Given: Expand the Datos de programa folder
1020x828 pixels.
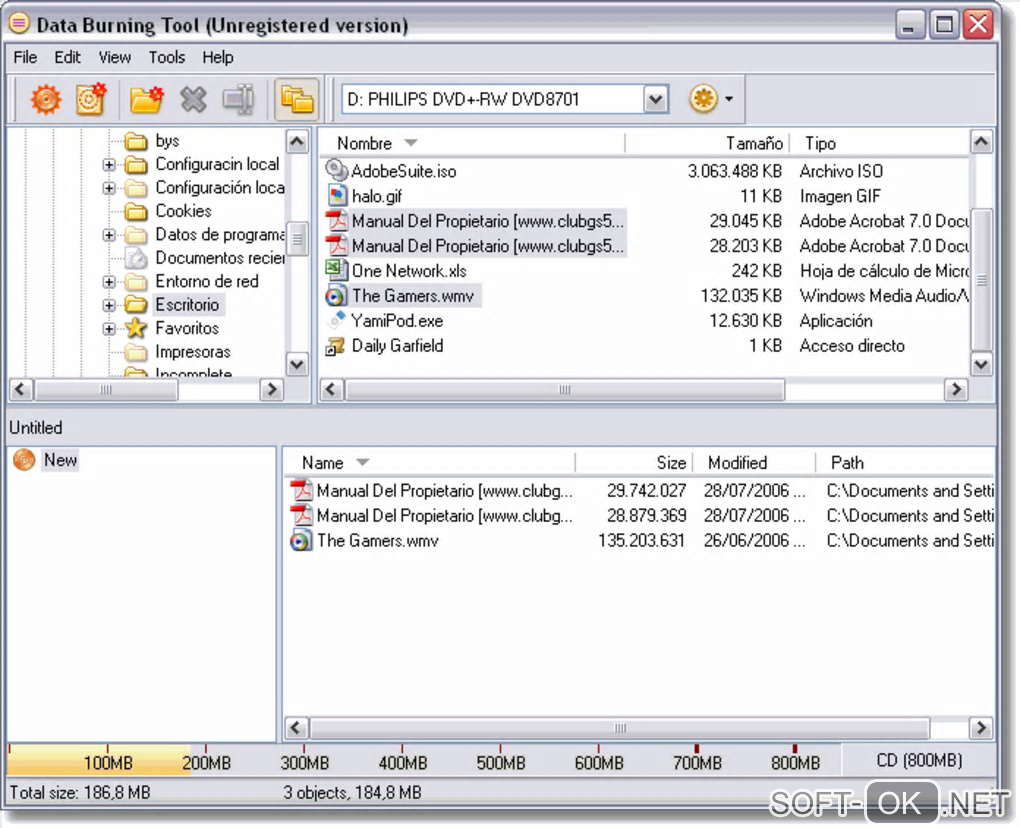Looking at the screenshot, I should pos(109,235).
